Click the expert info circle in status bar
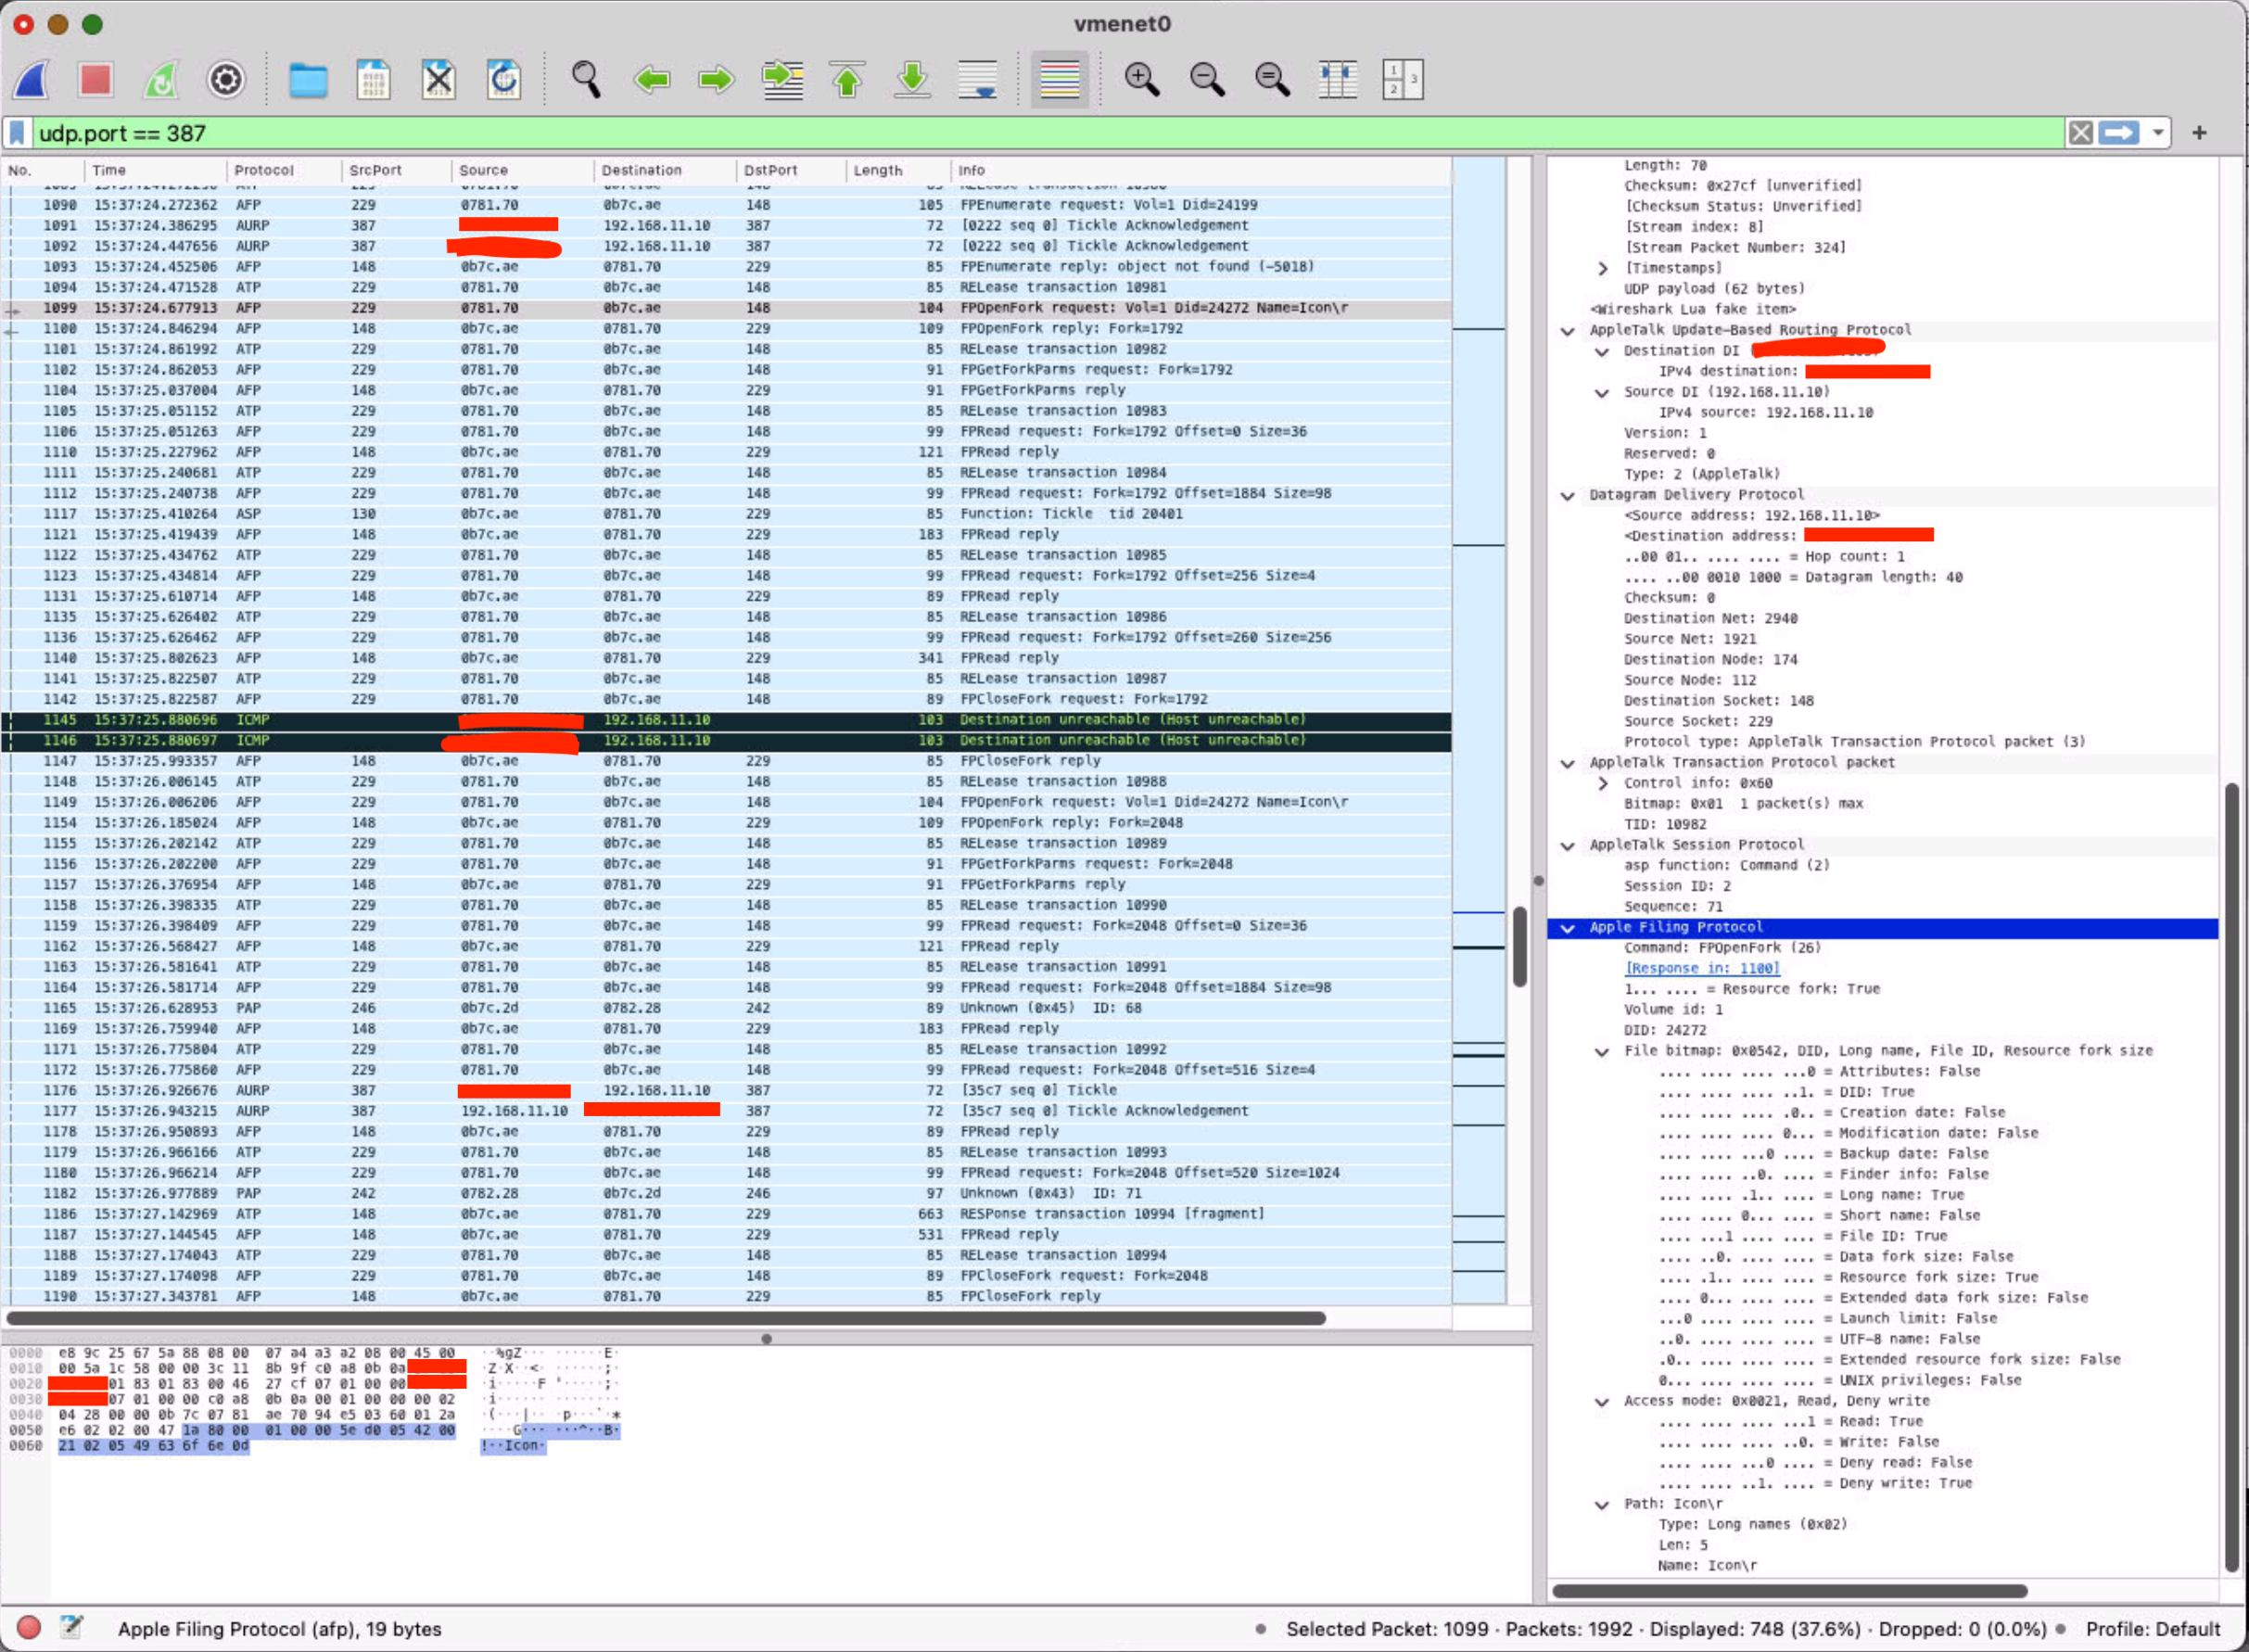2249x1652 pixels. pyautogui.click(x=29, y=1628)
